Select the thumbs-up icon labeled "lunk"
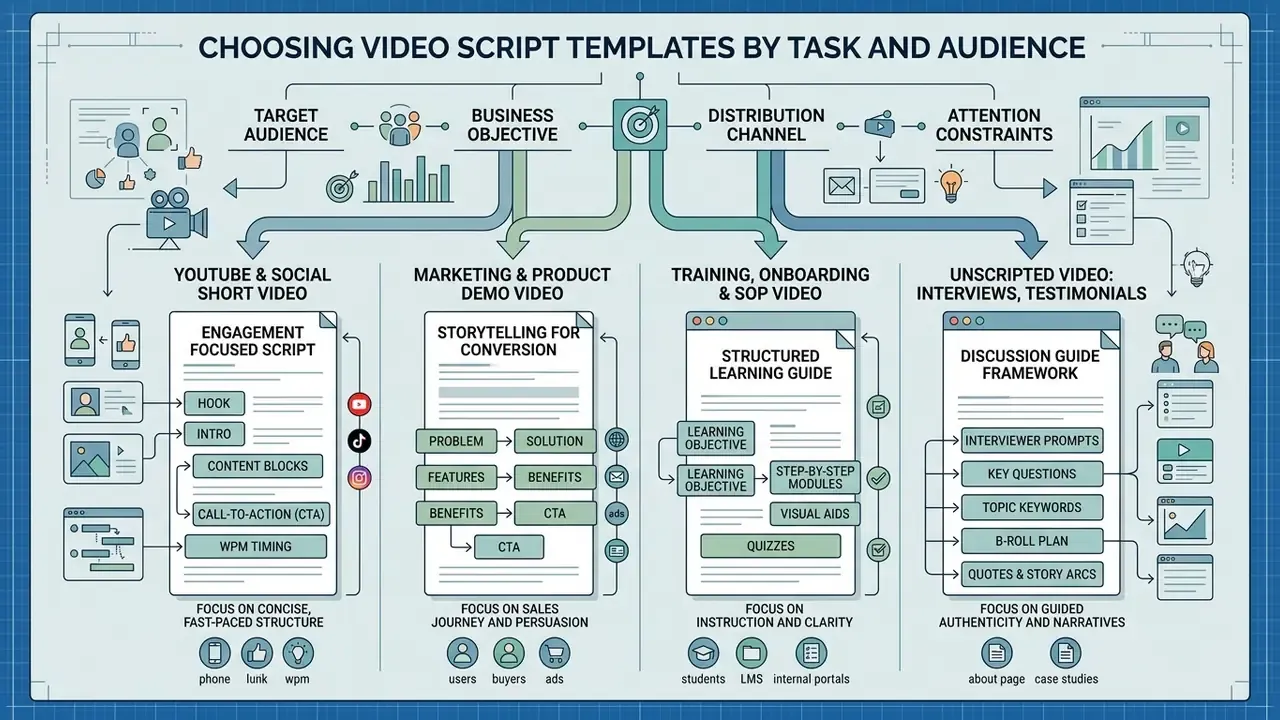This screenshot has height=720, width=1280. [257, 654]
